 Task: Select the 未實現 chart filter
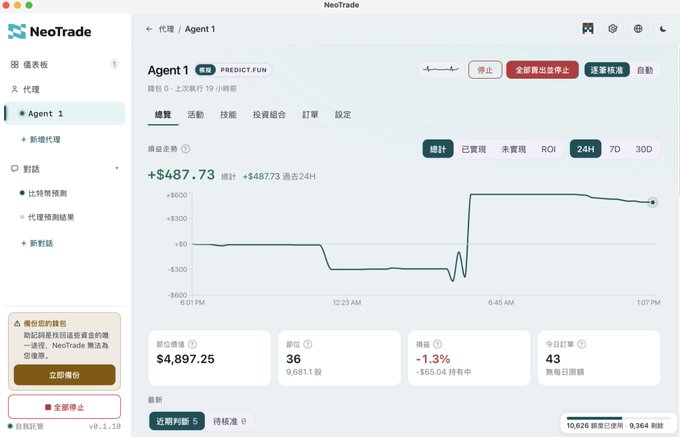pos(513,149)
